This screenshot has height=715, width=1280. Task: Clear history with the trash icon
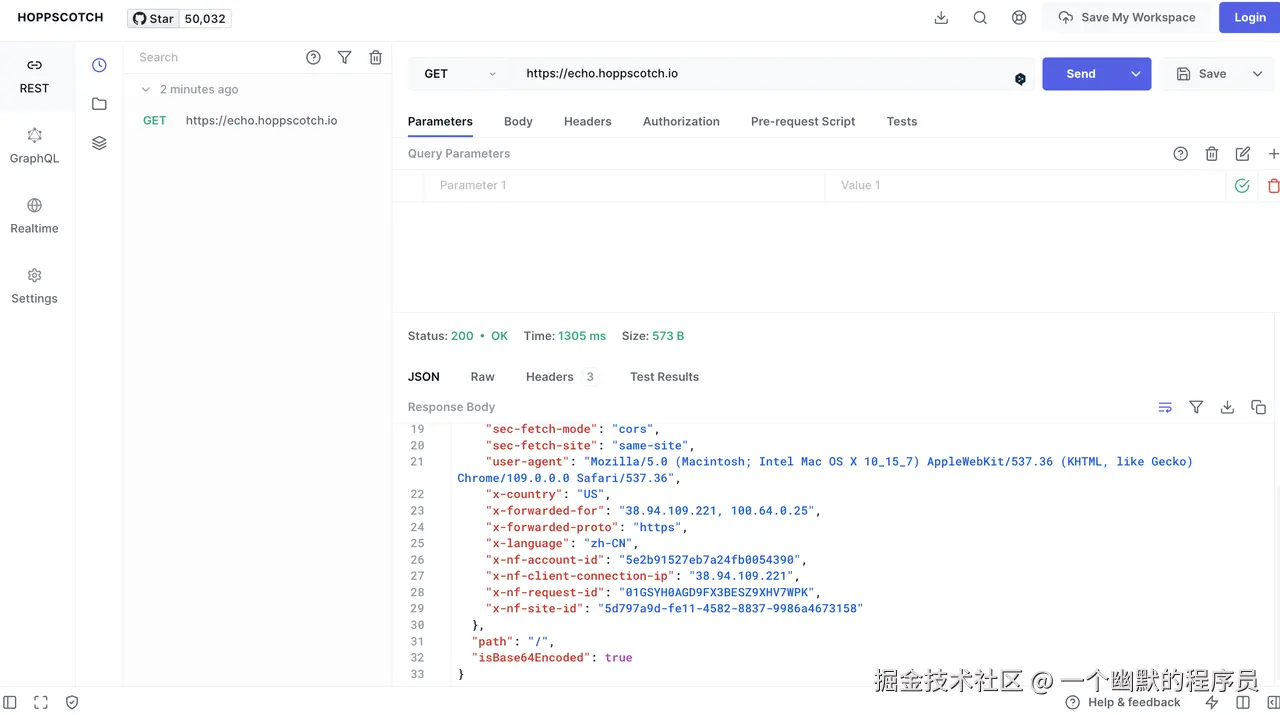[x=375, y=57]
